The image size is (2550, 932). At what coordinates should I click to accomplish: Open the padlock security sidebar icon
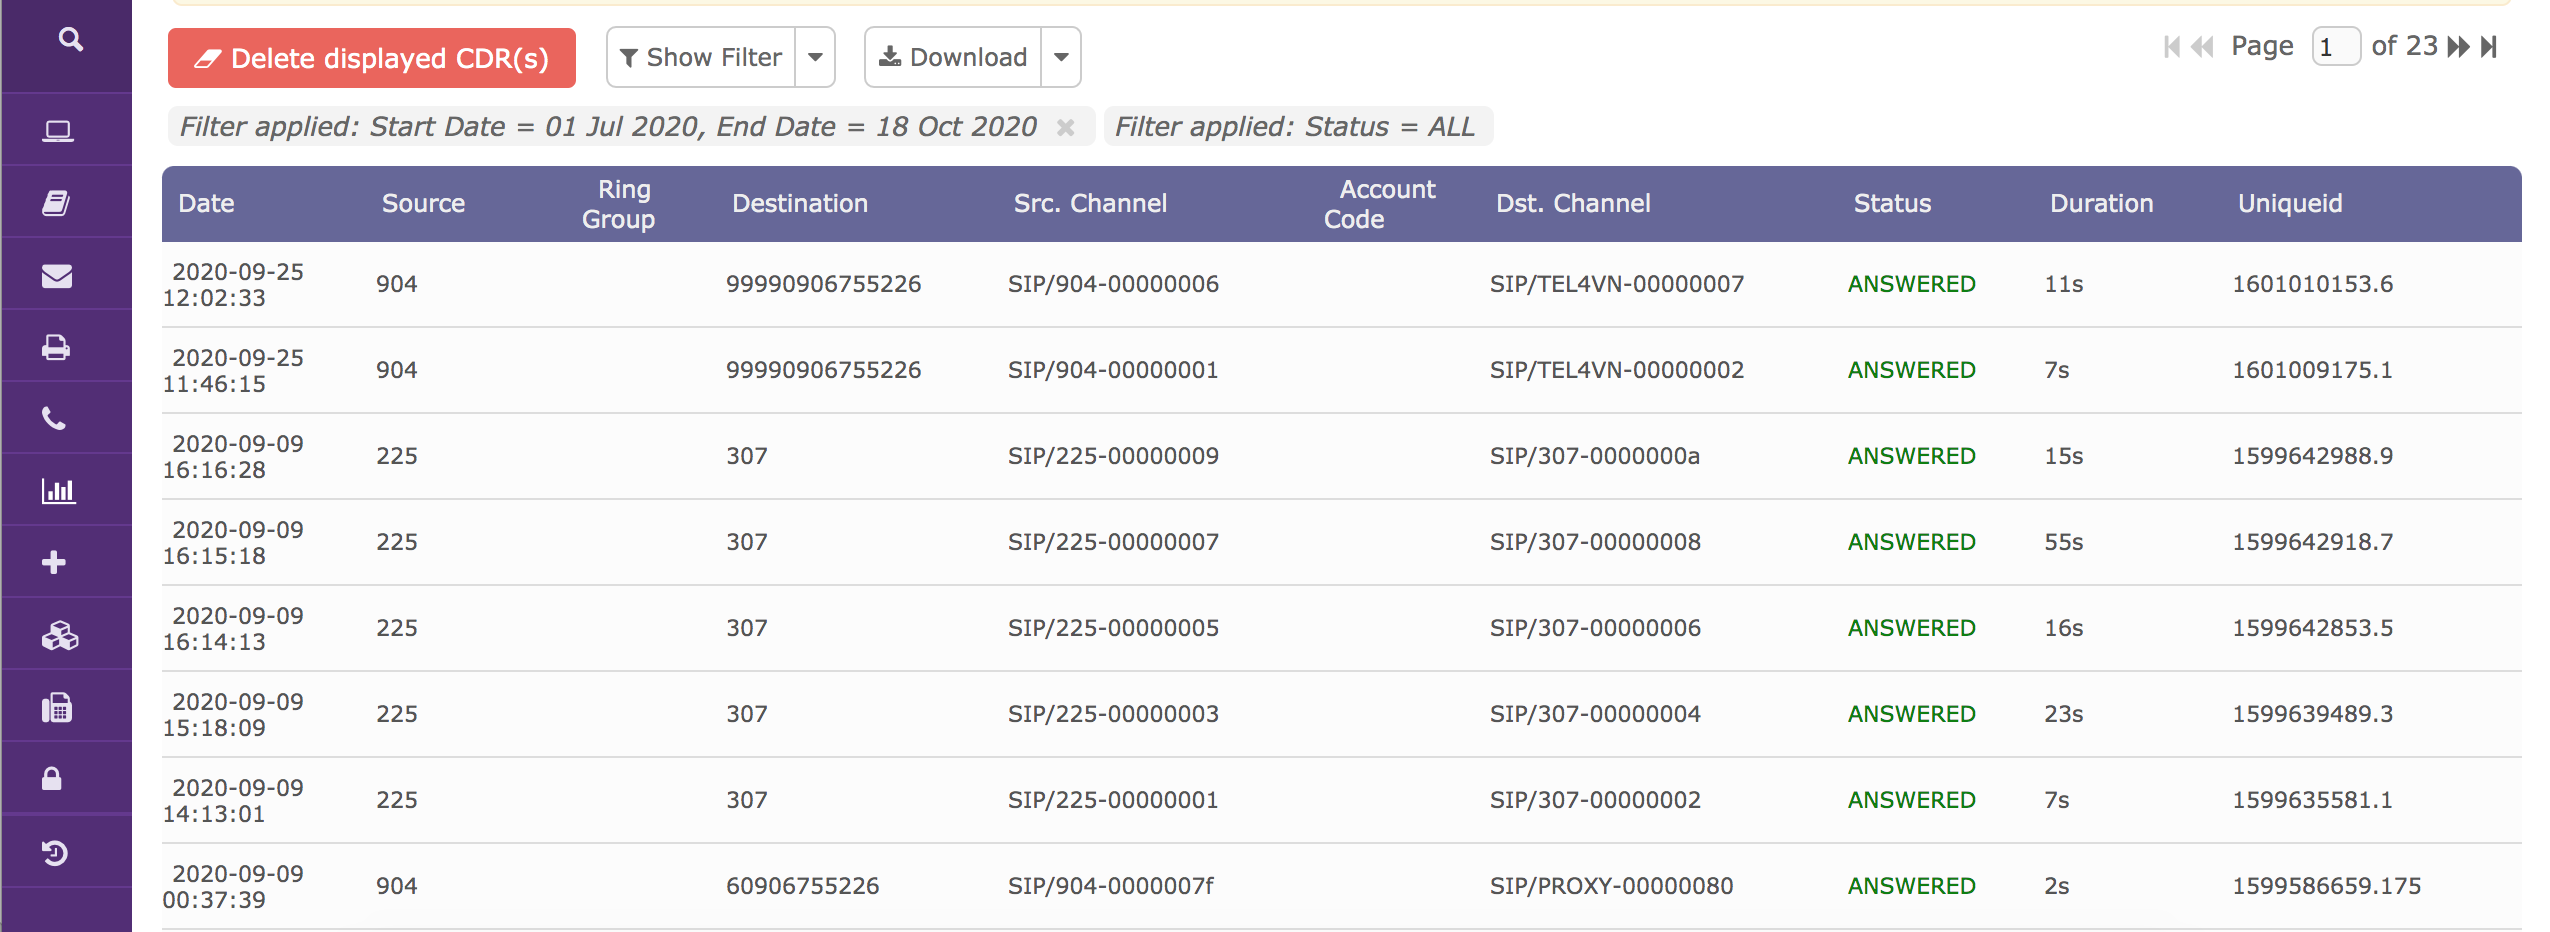click(x=52, y=779)
